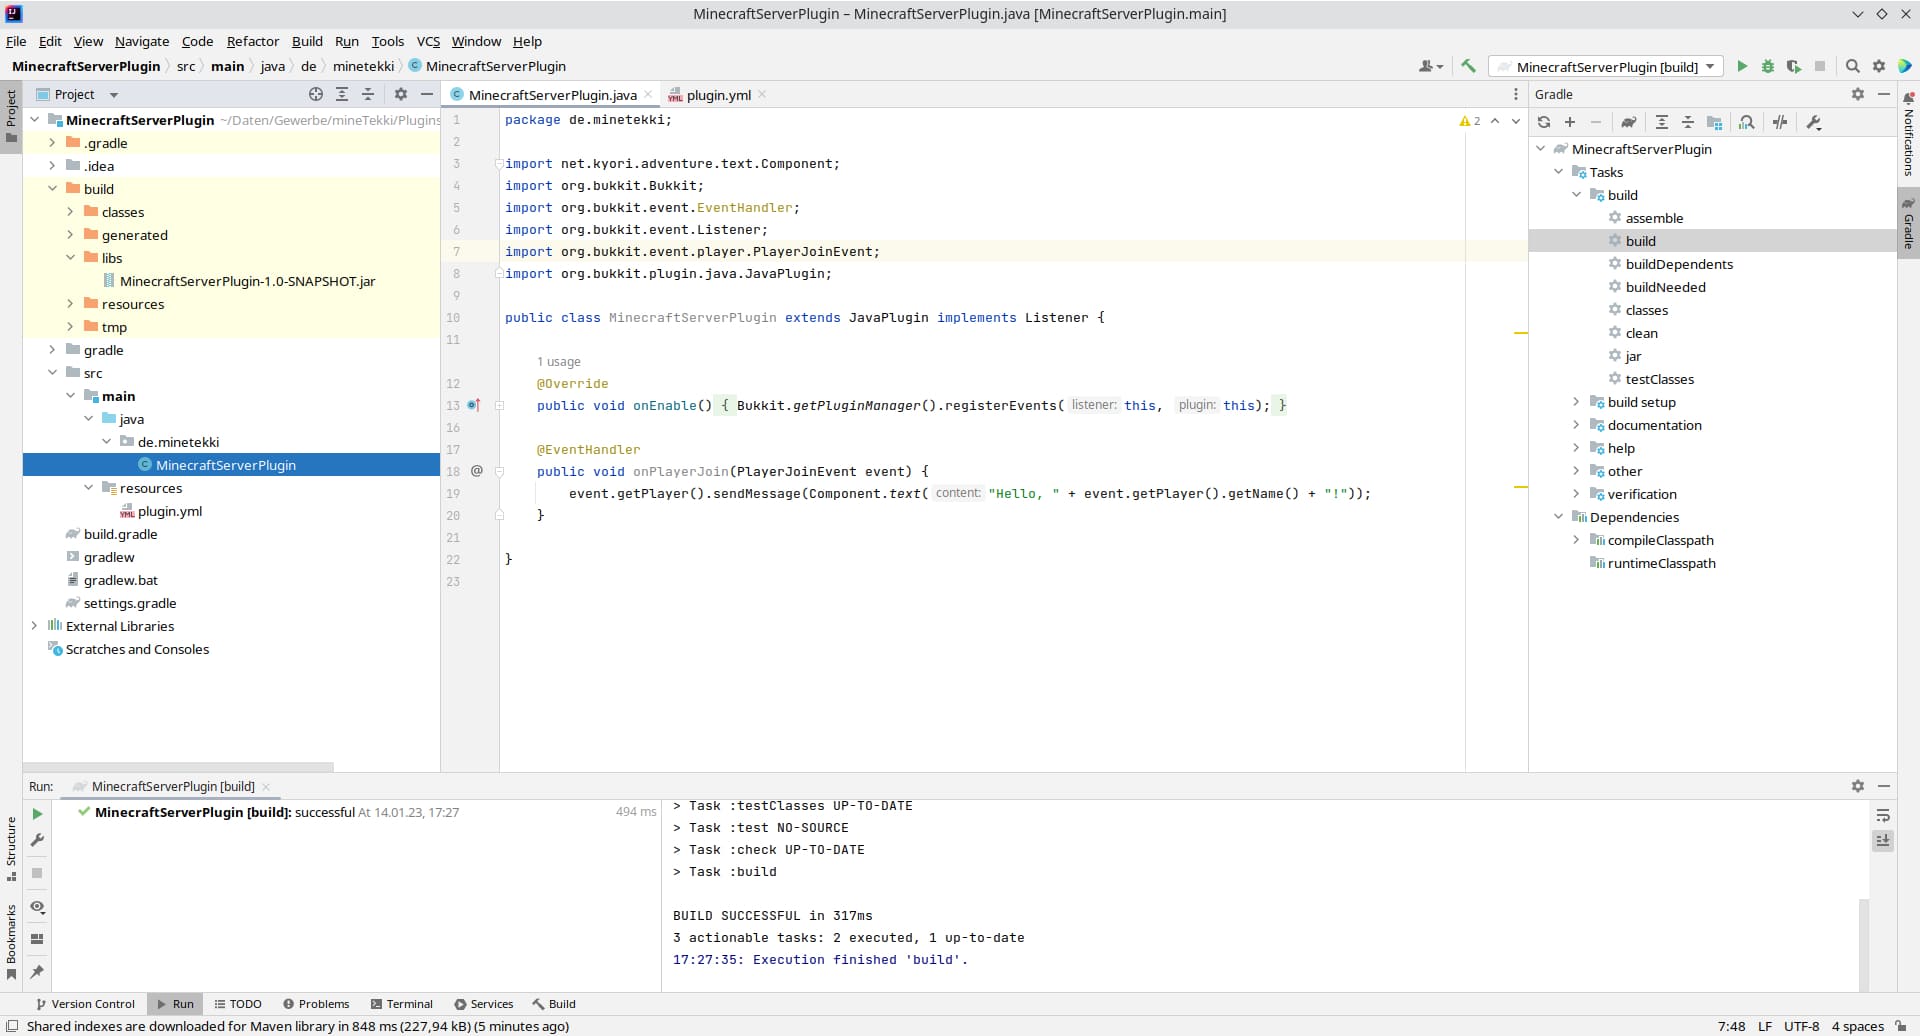Open the code-with-me user icon dropdown

1431,66
